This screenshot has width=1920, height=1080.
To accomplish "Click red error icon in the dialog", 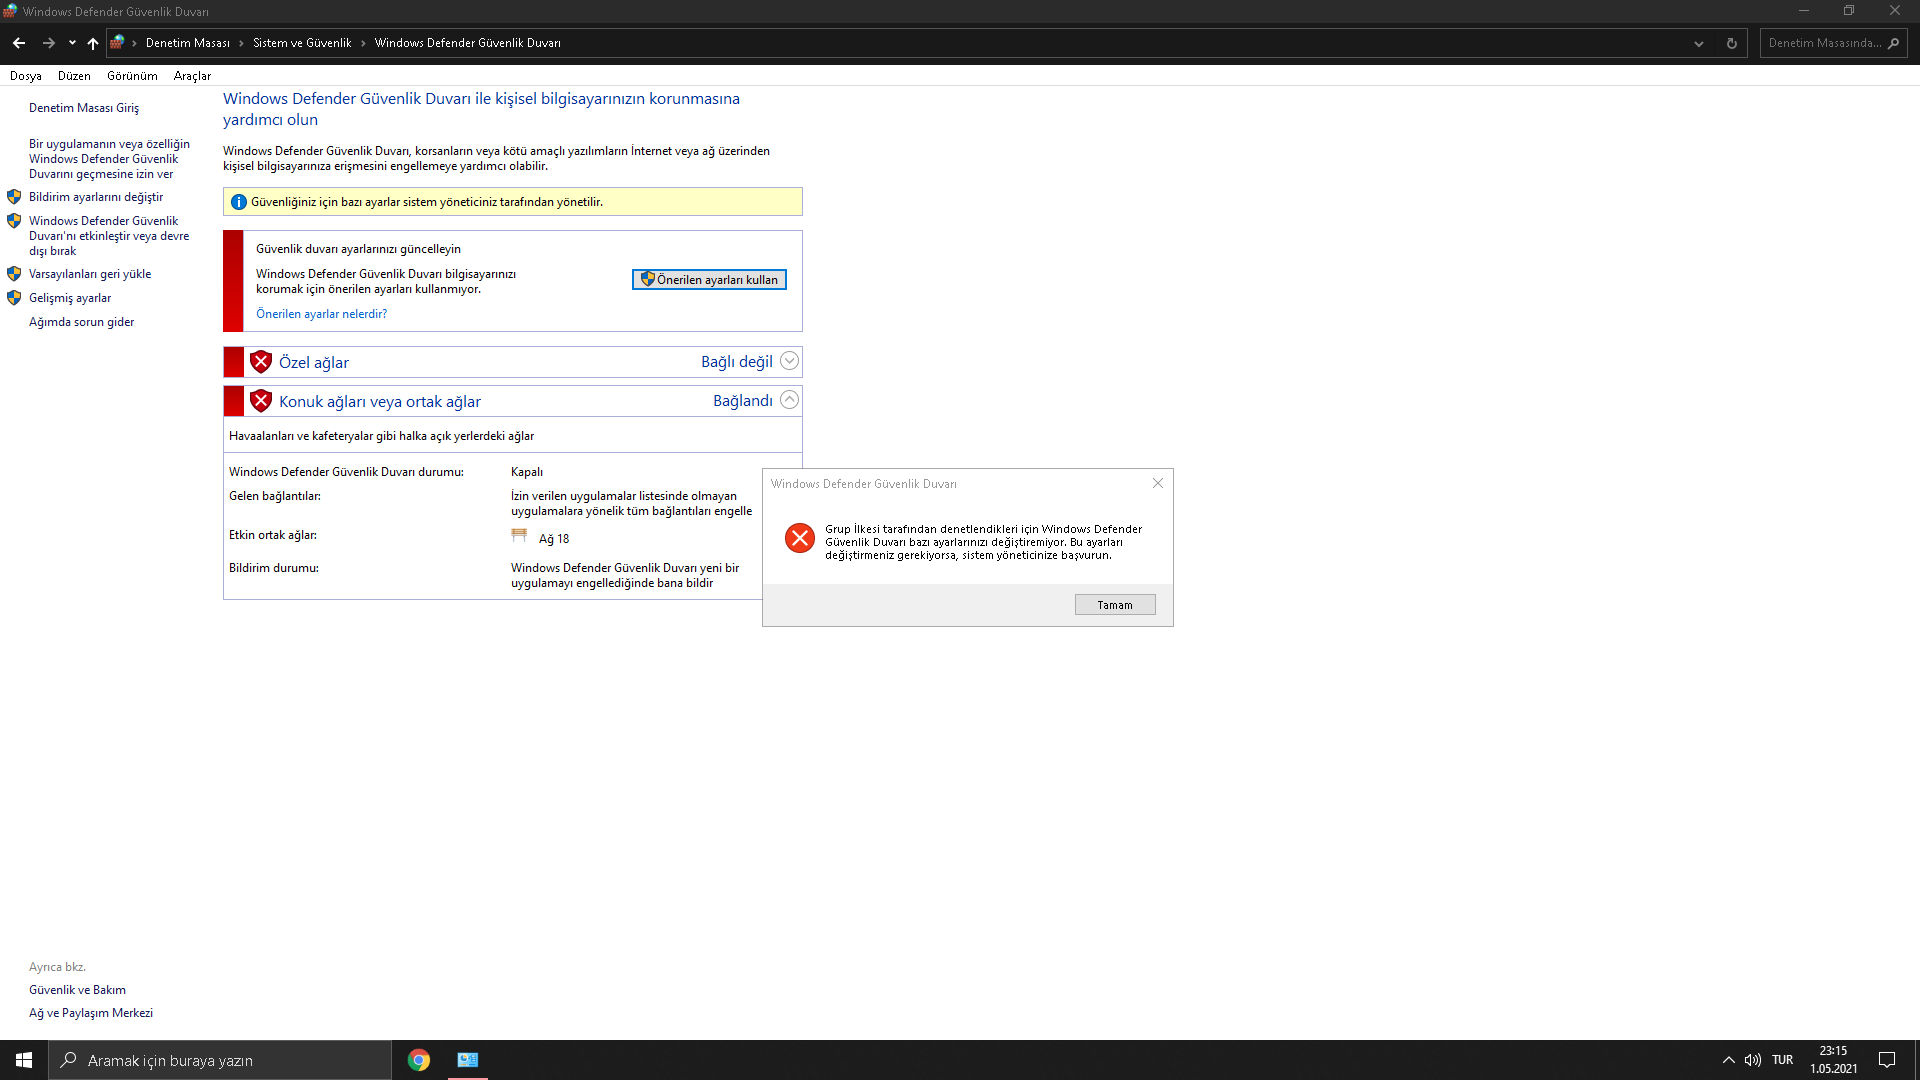I will point(800,538).
